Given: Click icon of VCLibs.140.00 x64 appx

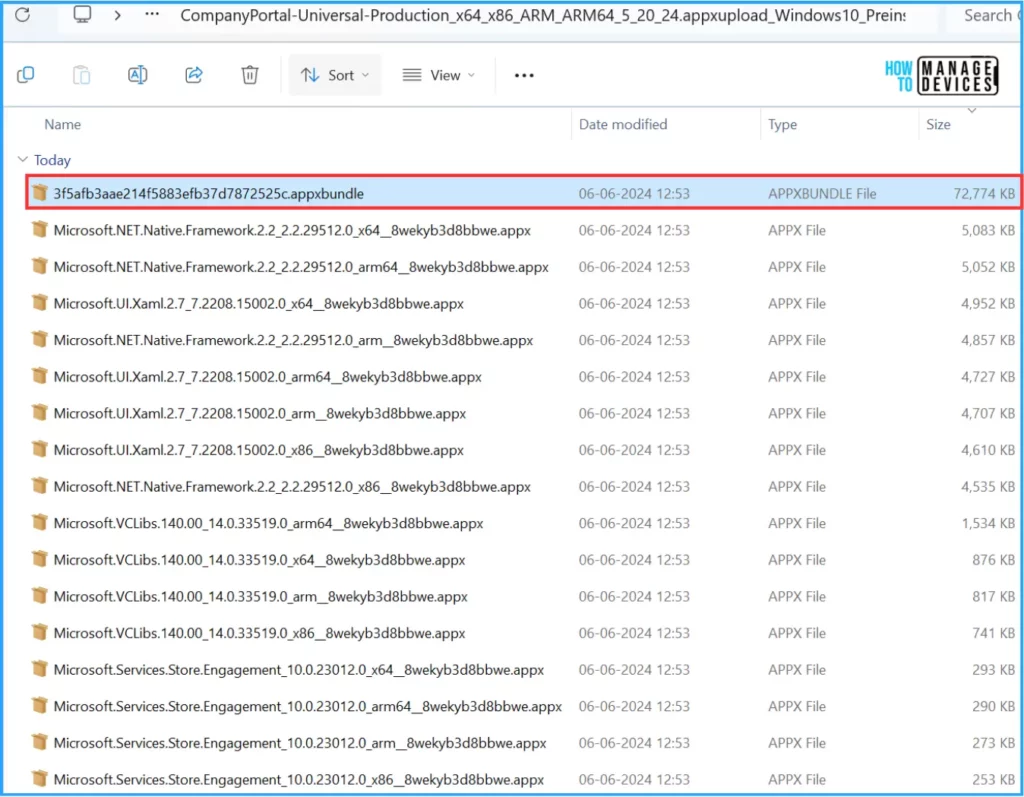Looking at the screenshot, I should coord(40,559).
